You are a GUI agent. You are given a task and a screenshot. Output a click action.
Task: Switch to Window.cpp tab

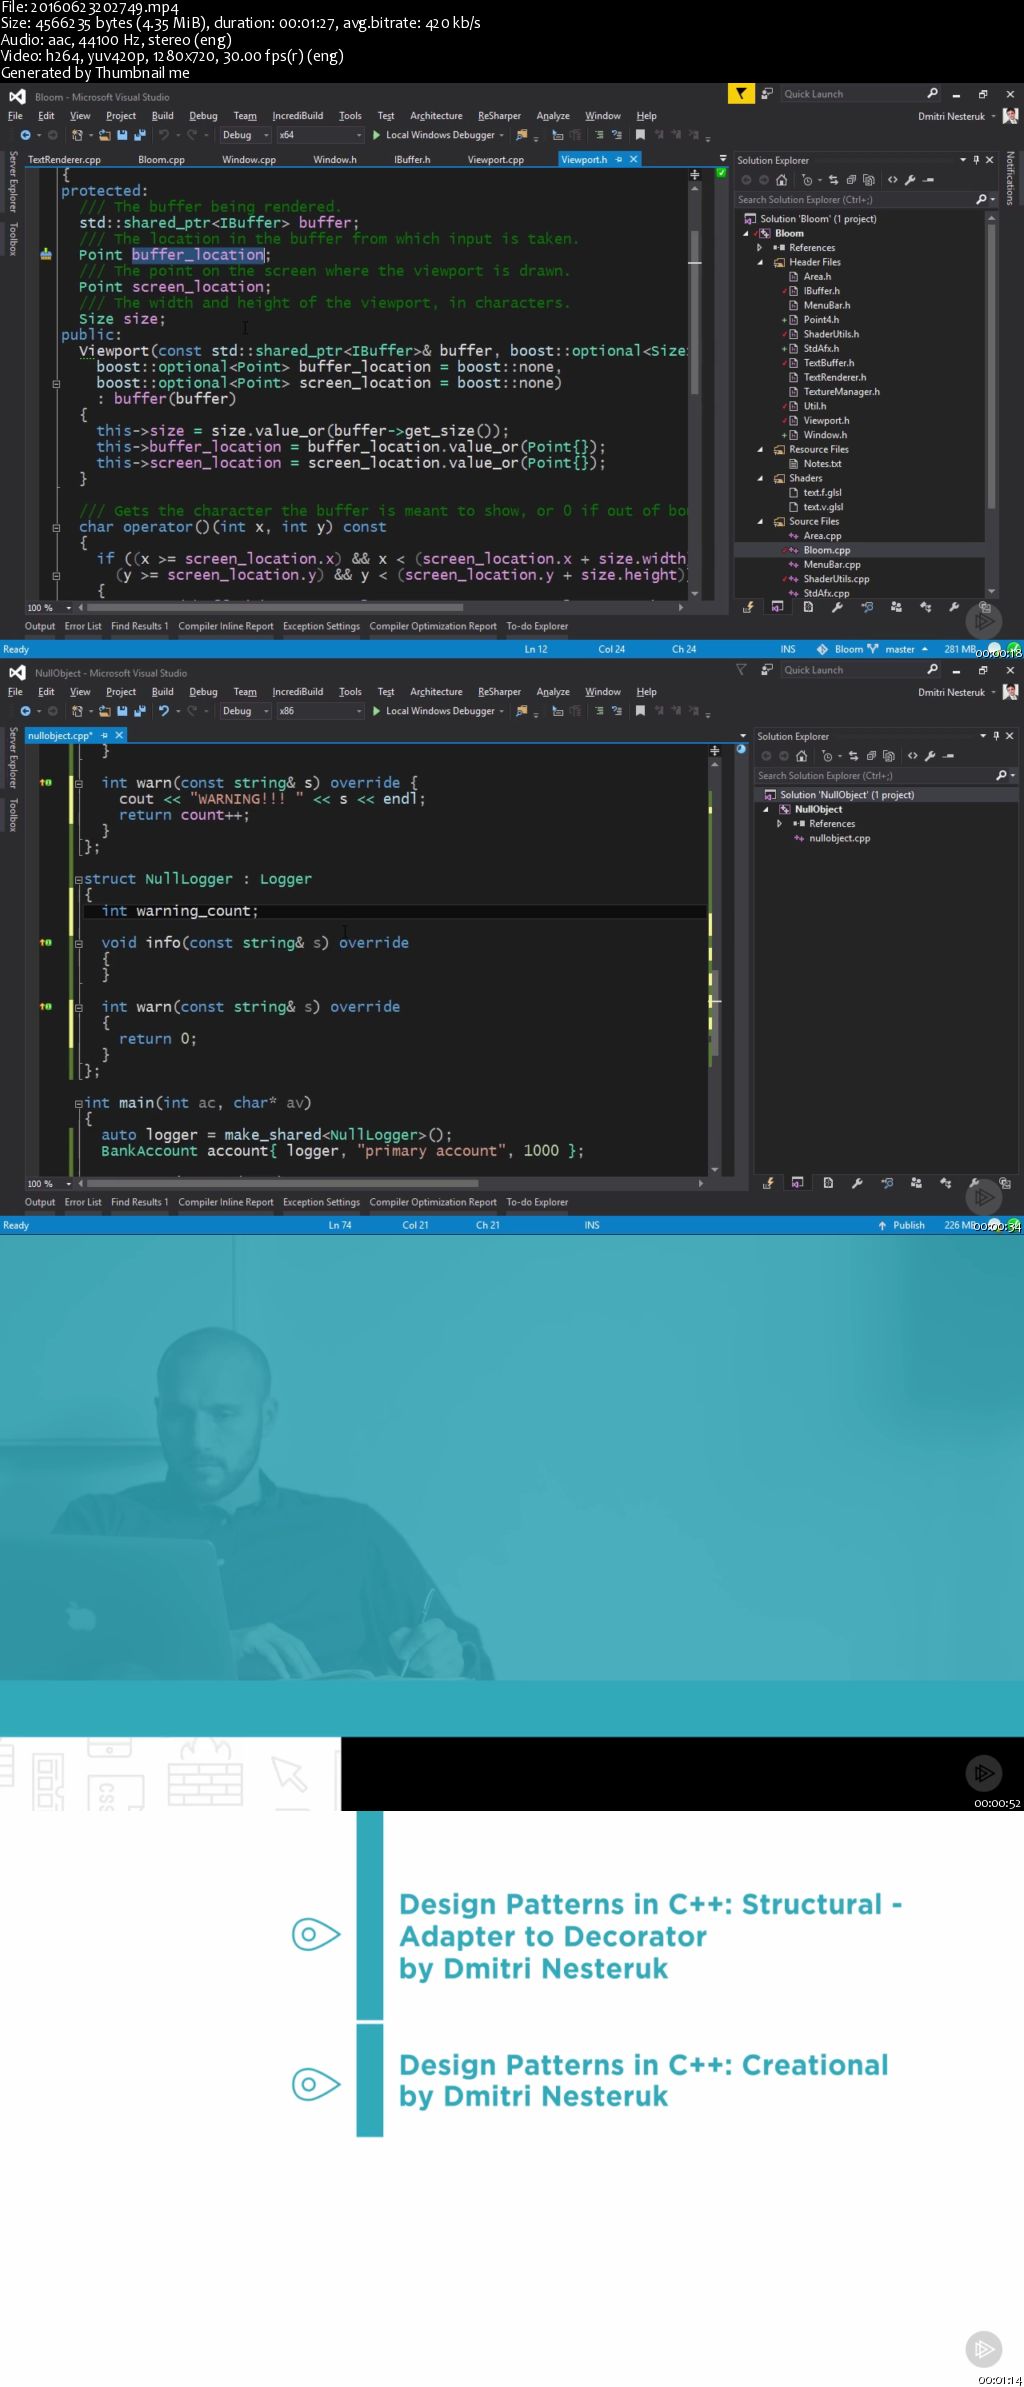point(249,159)
